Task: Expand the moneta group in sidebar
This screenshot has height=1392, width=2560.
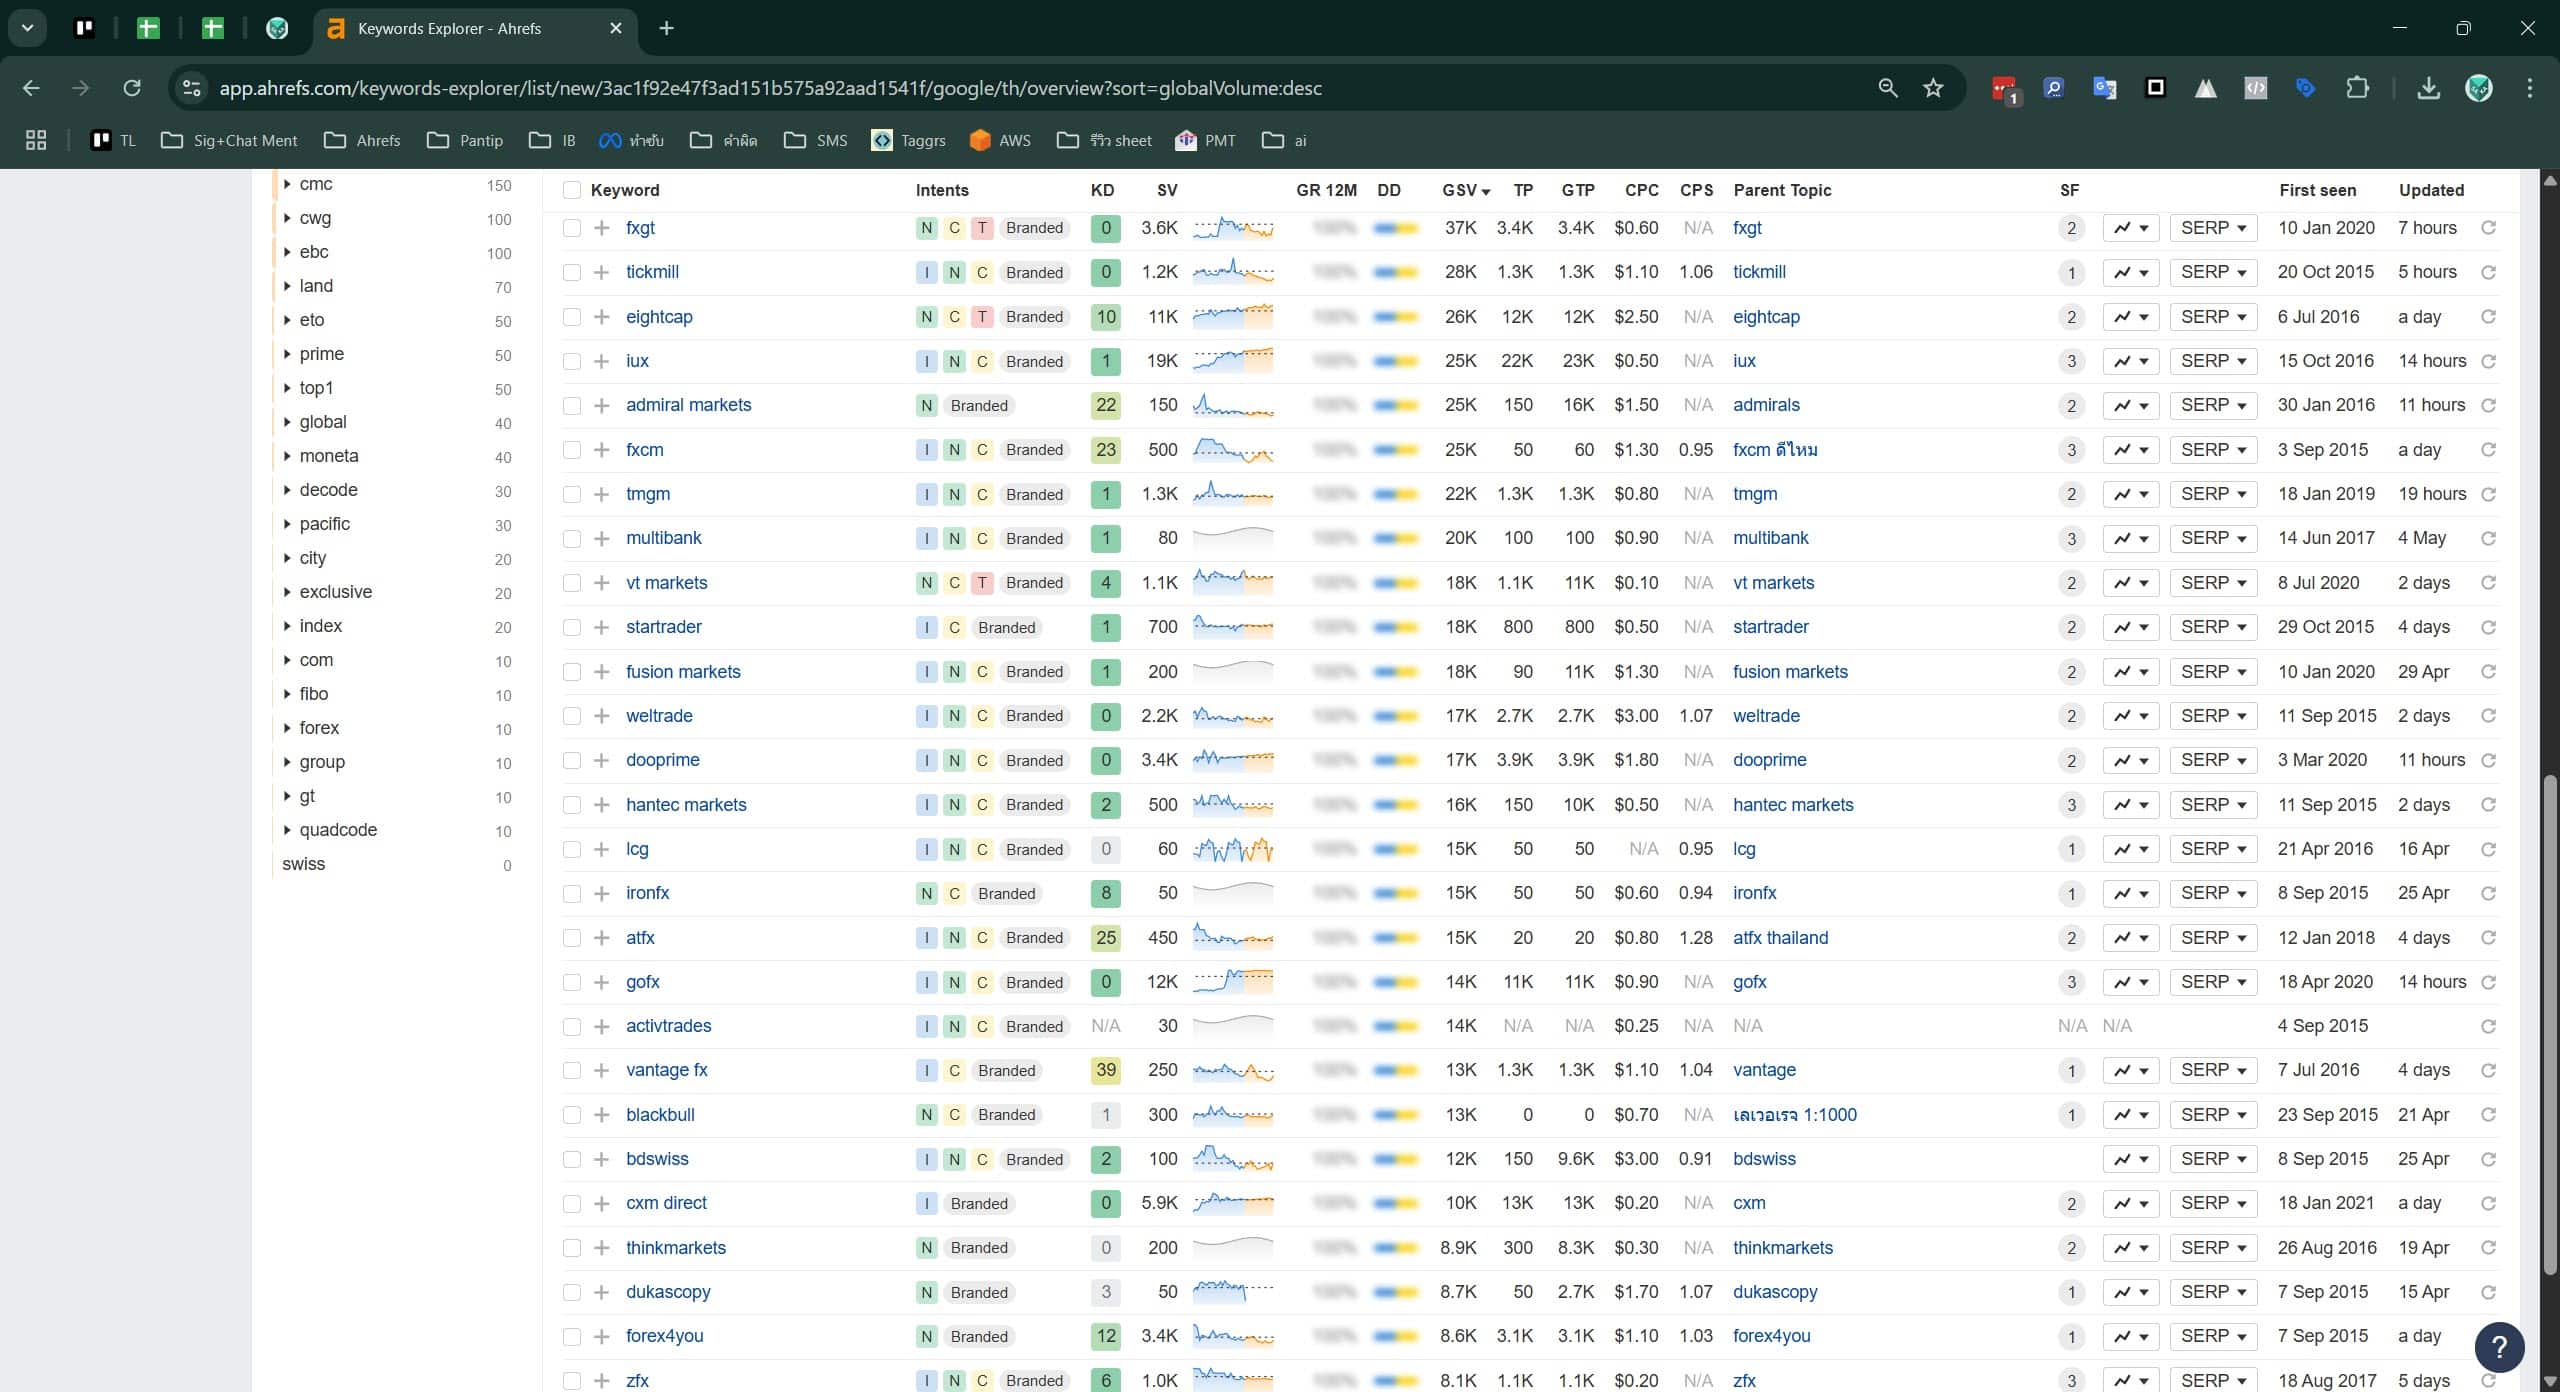Action: (x=287, y=456)
